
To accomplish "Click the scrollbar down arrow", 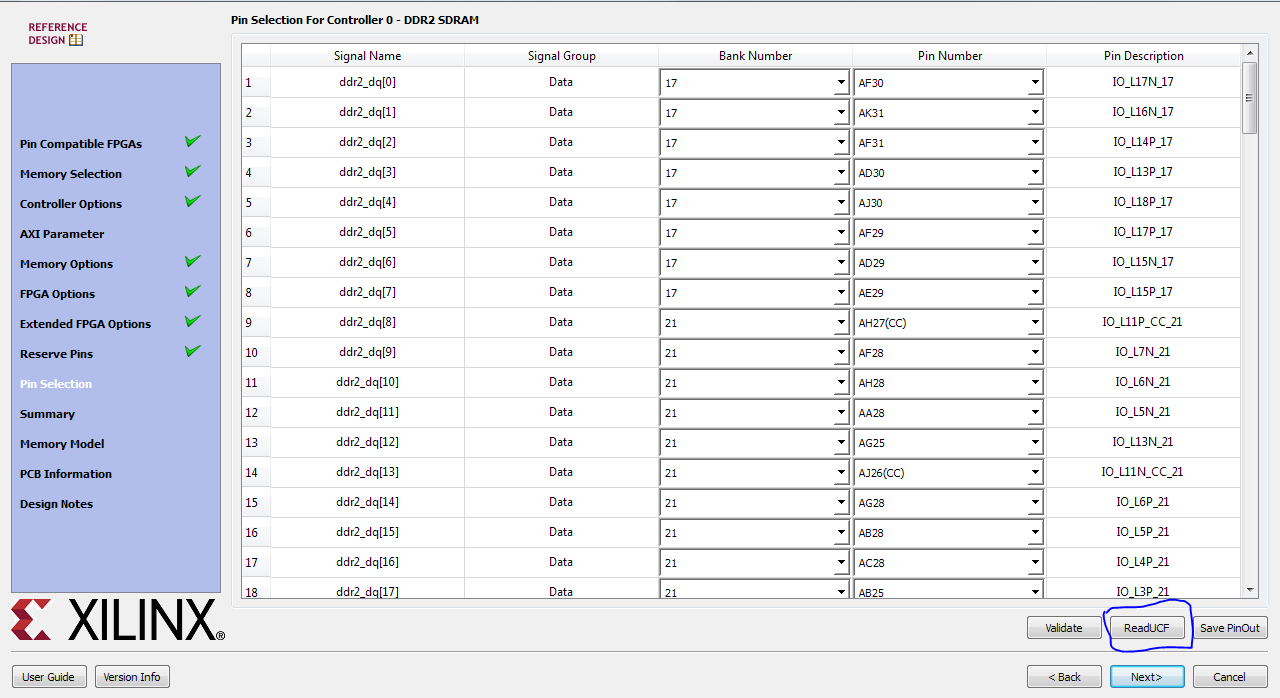I will click(x=1250, y=590).
